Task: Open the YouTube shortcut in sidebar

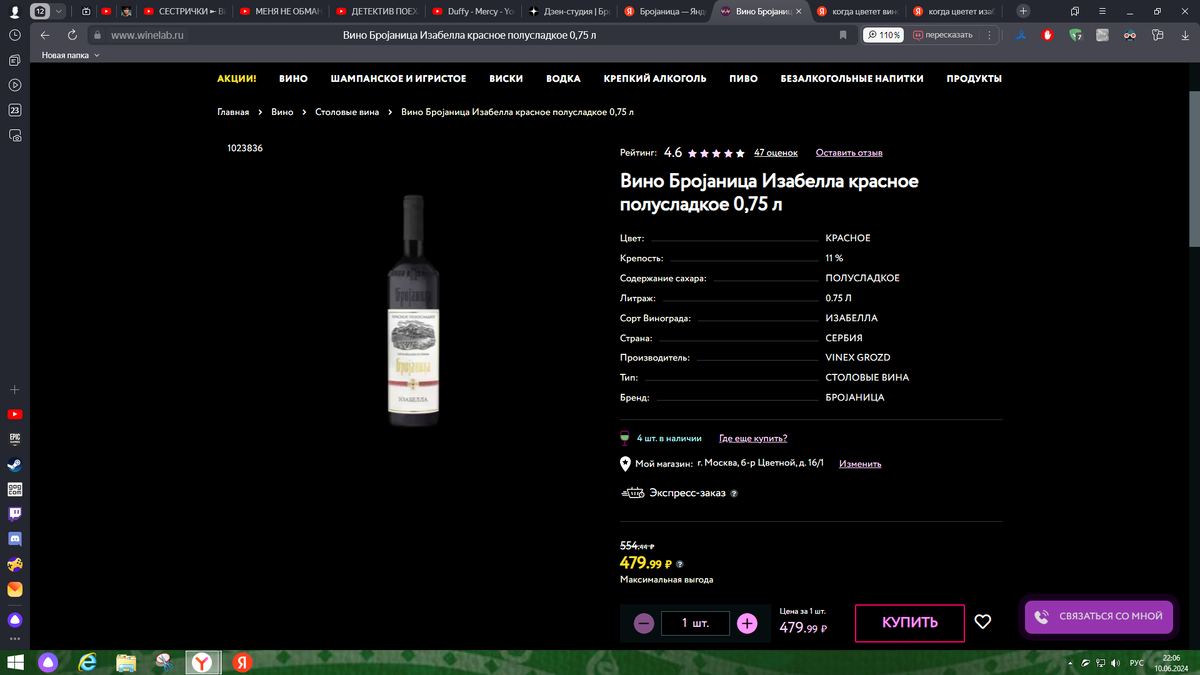Action: (15, 414)
